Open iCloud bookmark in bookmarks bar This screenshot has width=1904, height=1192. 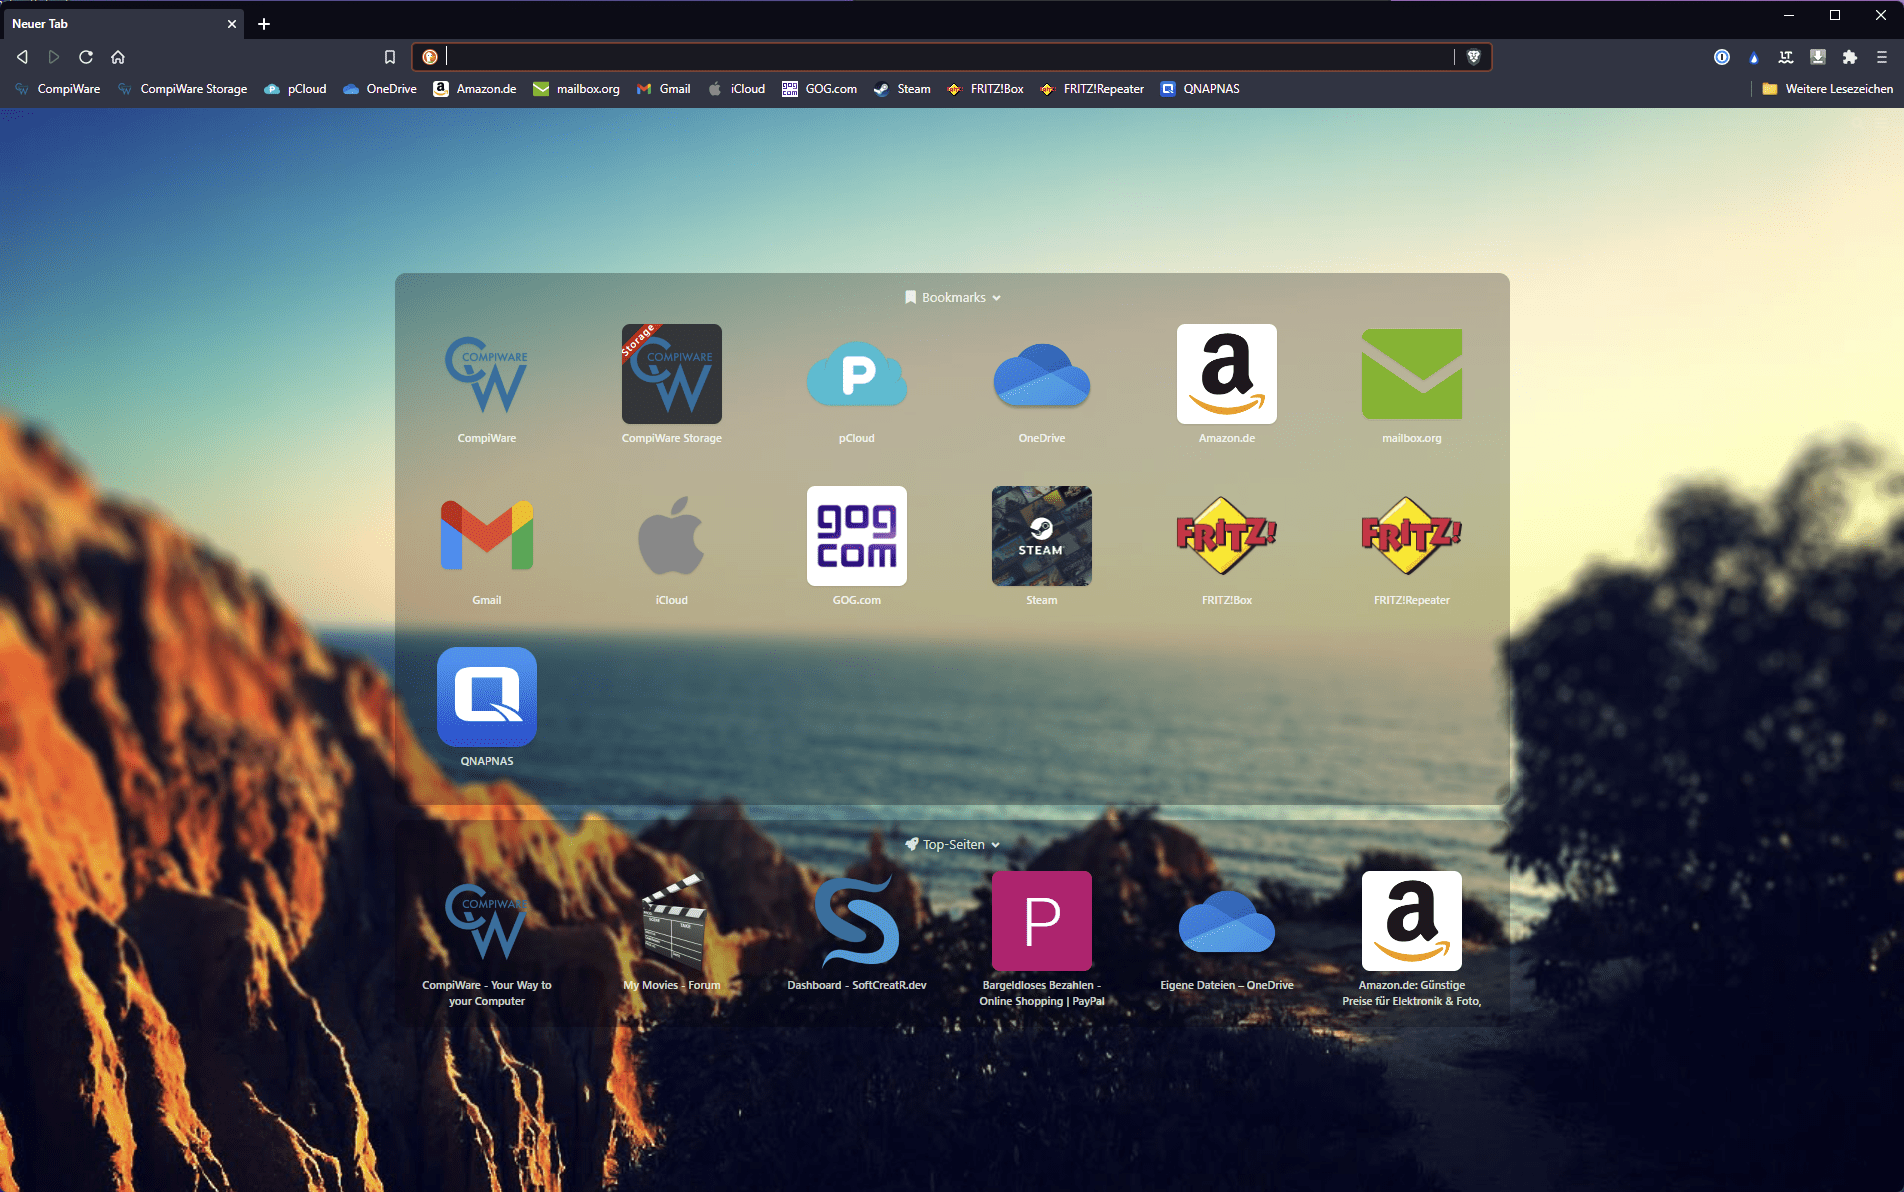737,89
